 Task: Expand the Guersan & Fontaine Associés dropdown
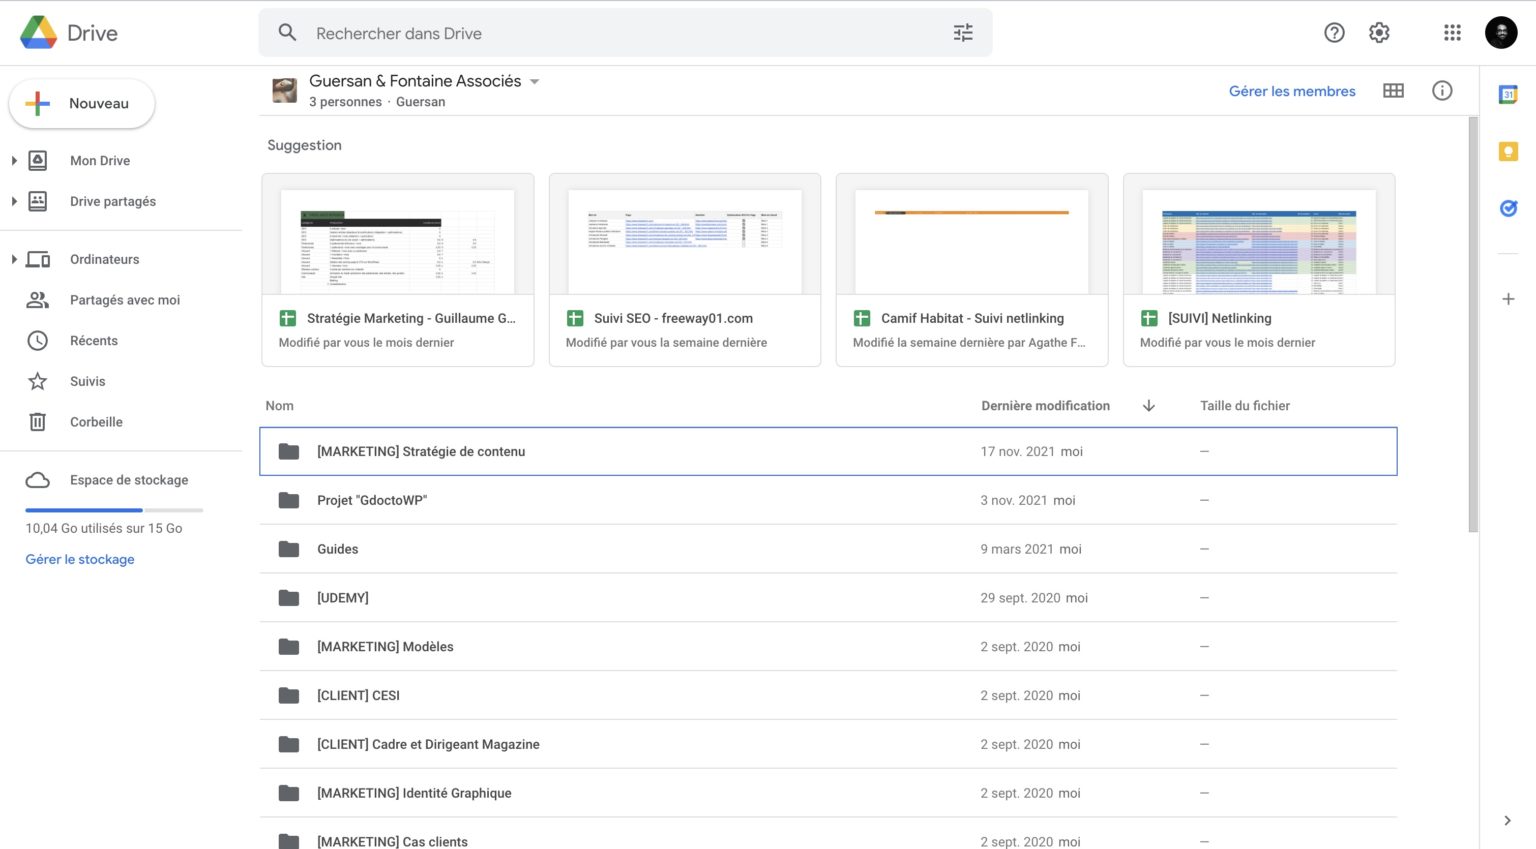pos(535,81)
